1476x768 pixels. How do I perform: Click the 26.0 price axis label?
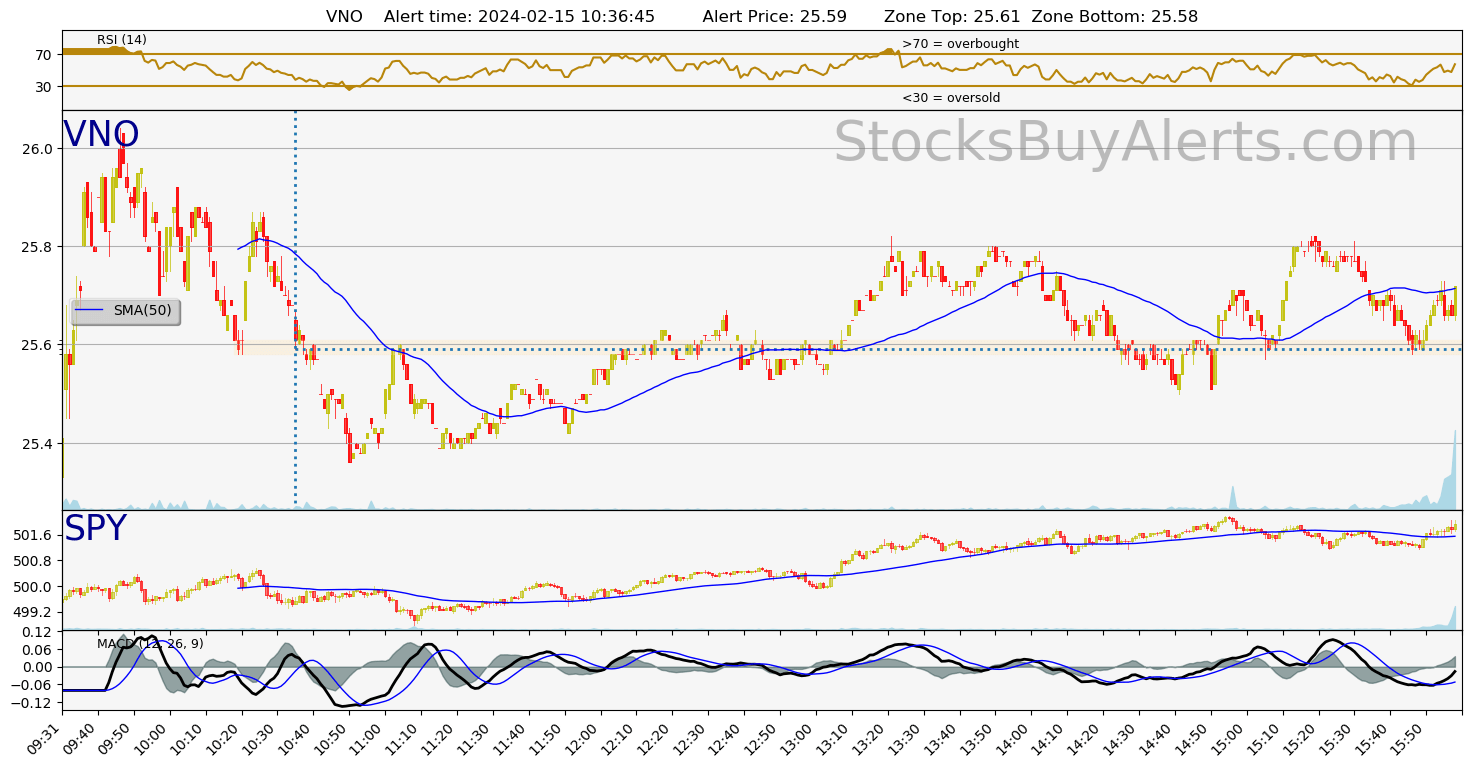pyautogui.click(x=37, y=149)
